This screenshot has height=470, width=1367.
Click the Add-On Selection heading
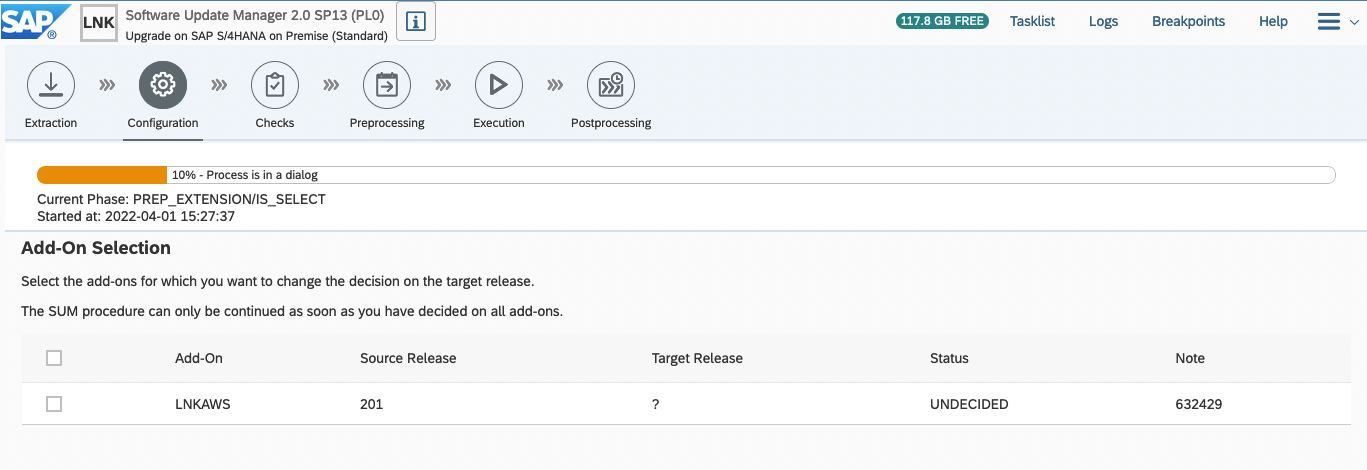96,248
